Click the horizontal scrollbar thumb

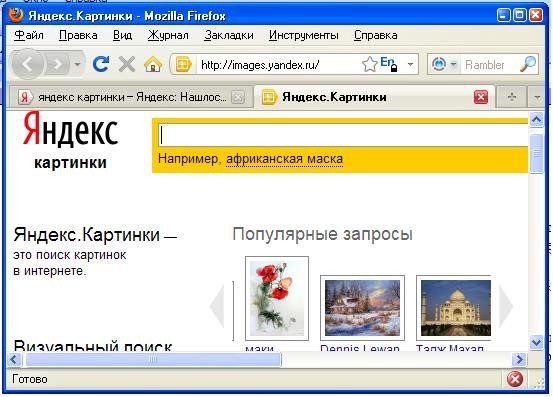click(153, 360)
